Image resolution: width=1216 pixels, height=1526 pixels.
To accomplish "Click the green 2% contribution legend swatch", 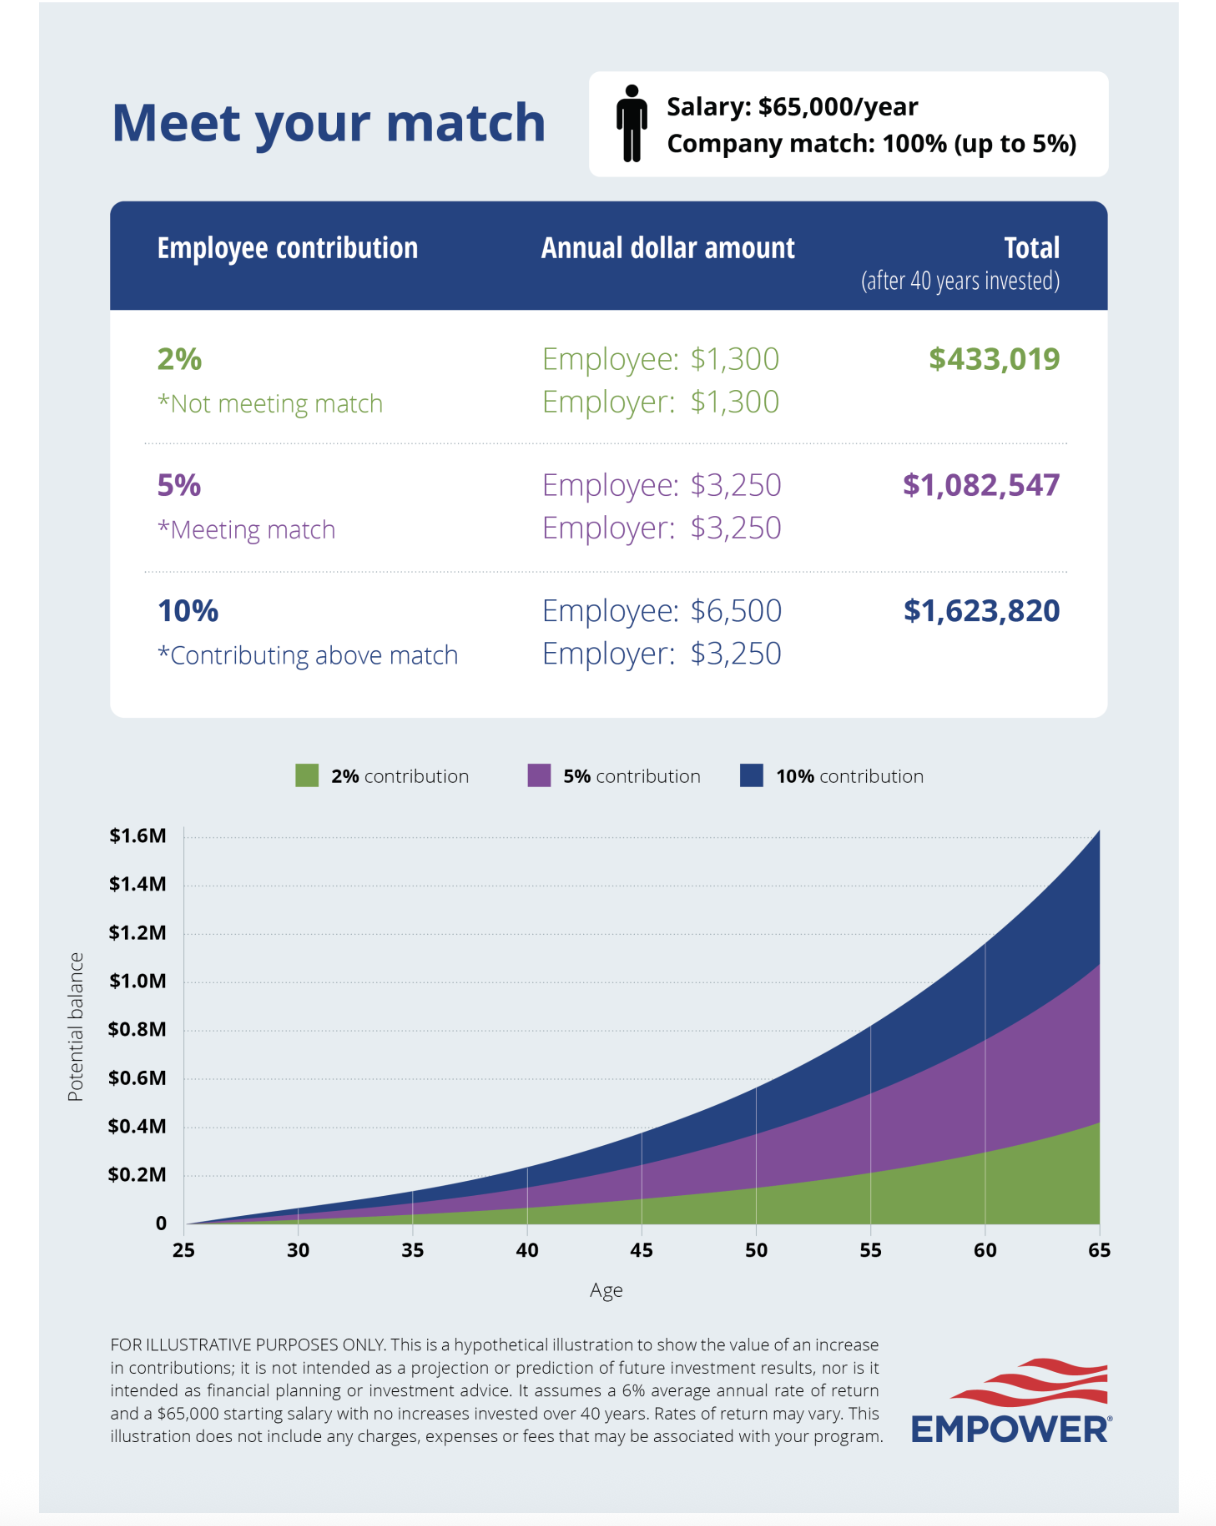I will 307,776.
